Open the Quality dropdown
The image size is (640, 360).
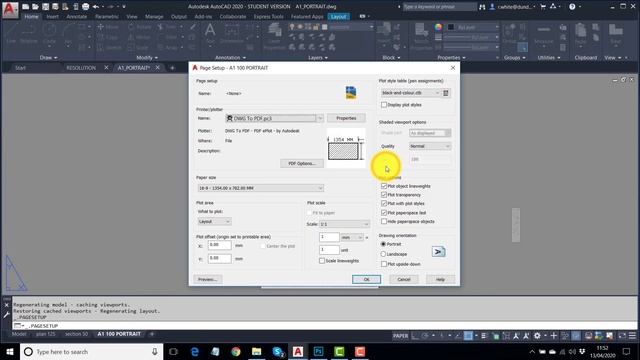pos(430,146)
